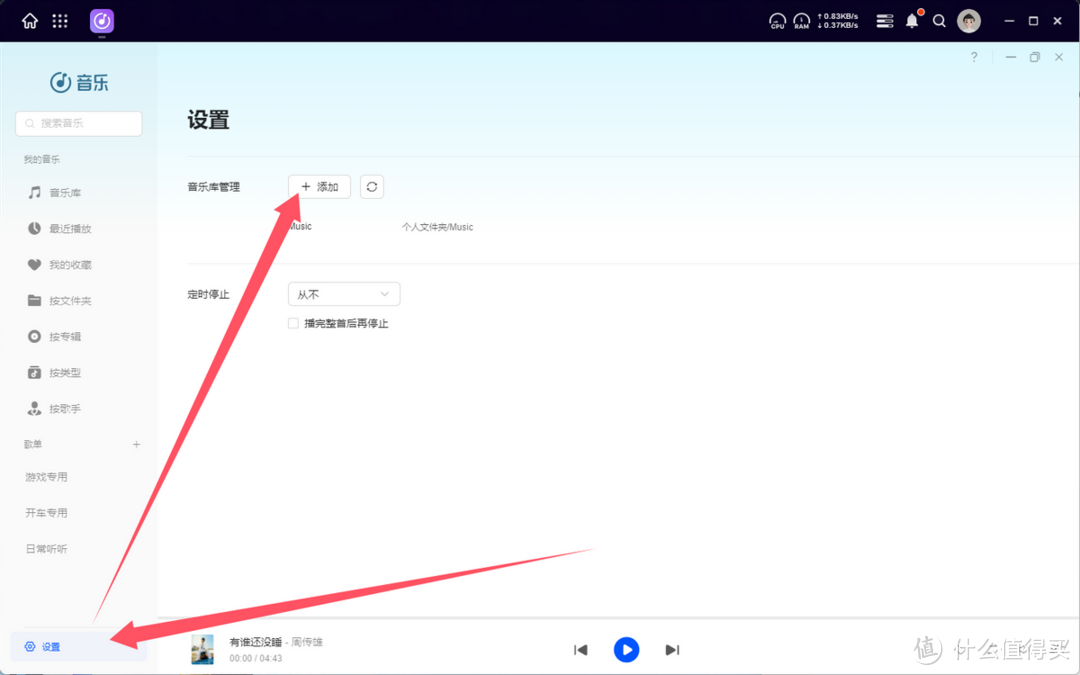Viewport: 1080px width, 675px height.
Task: Enable the 播完整首后再停止 checkbox
Action: 293,323
